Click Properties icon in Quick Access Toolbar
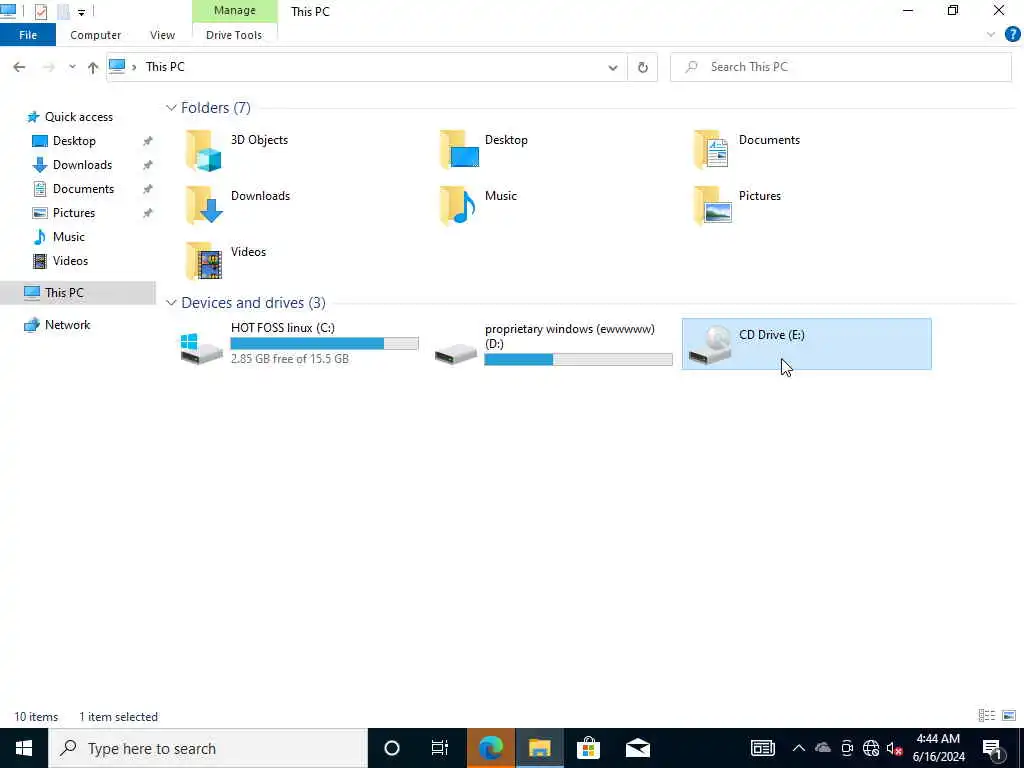 click(40, 11)
